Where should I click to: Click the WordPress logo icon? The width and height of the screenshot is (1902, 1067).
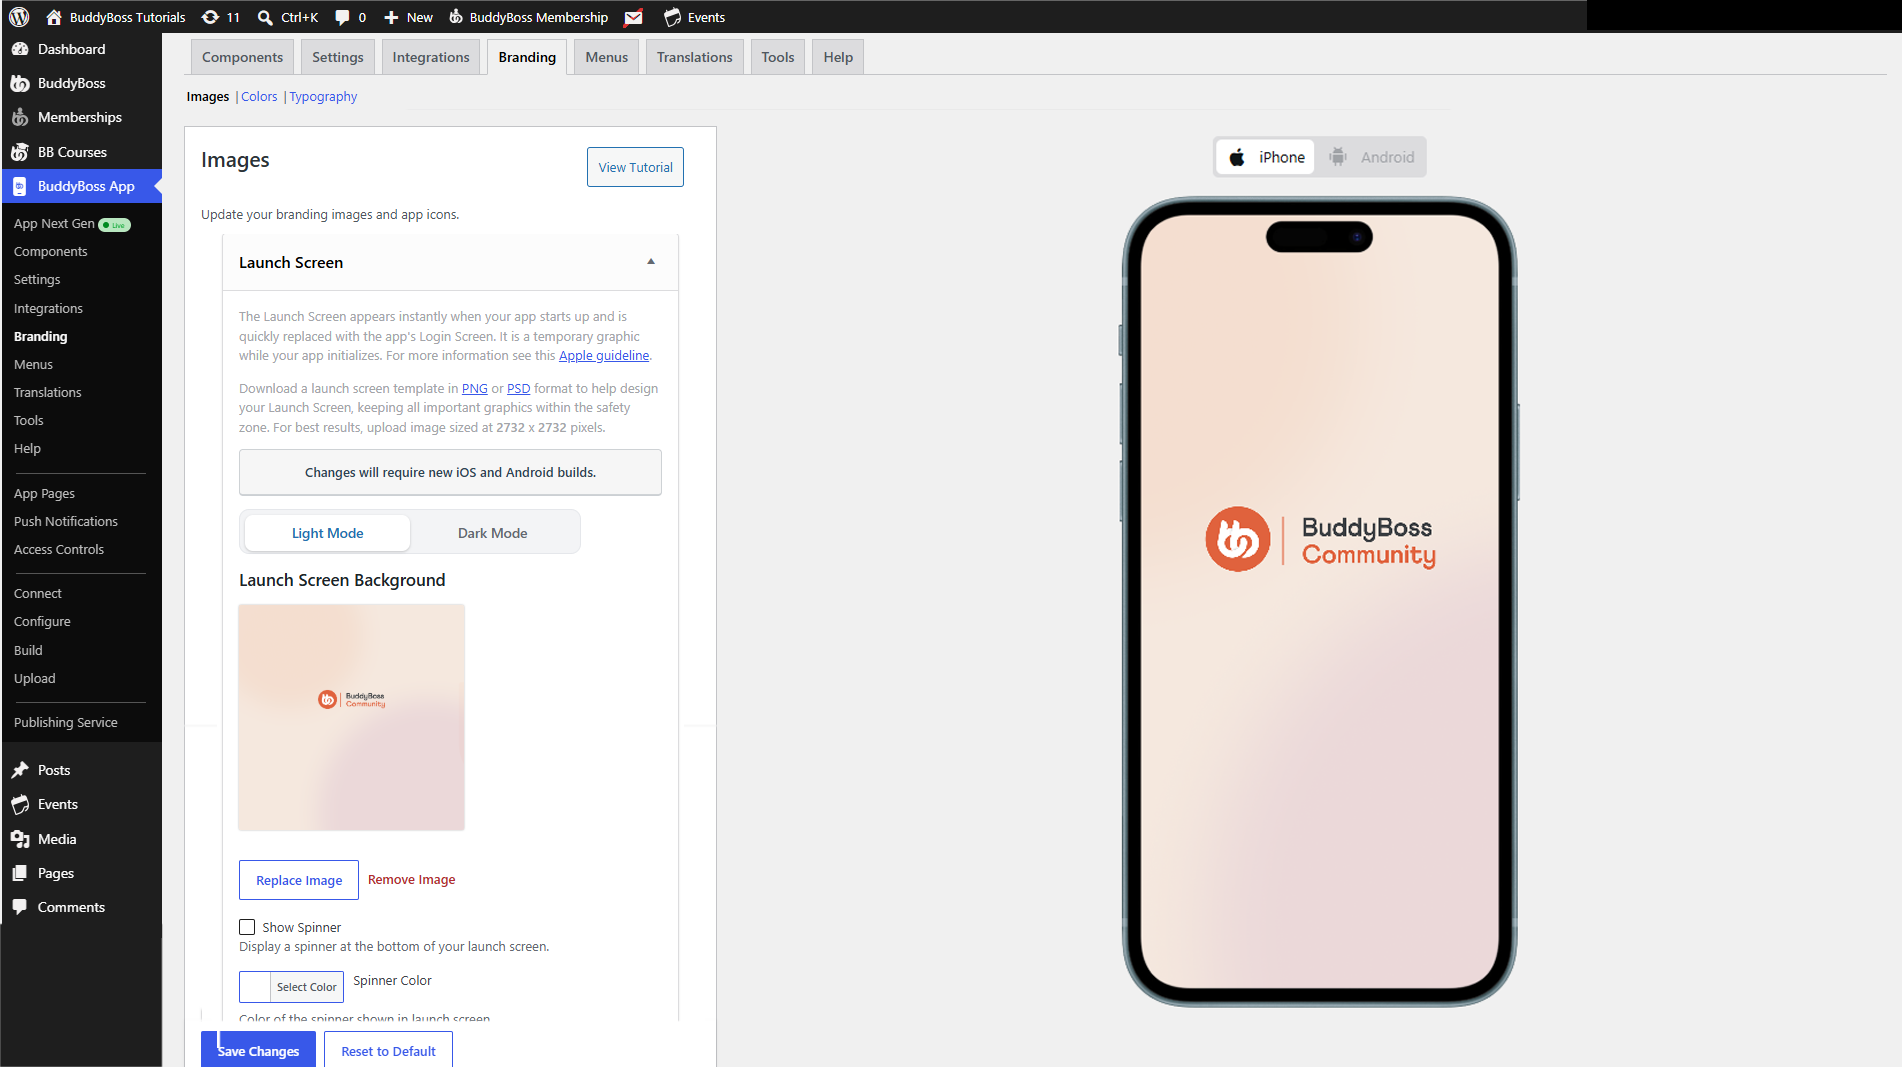[19, 17]
